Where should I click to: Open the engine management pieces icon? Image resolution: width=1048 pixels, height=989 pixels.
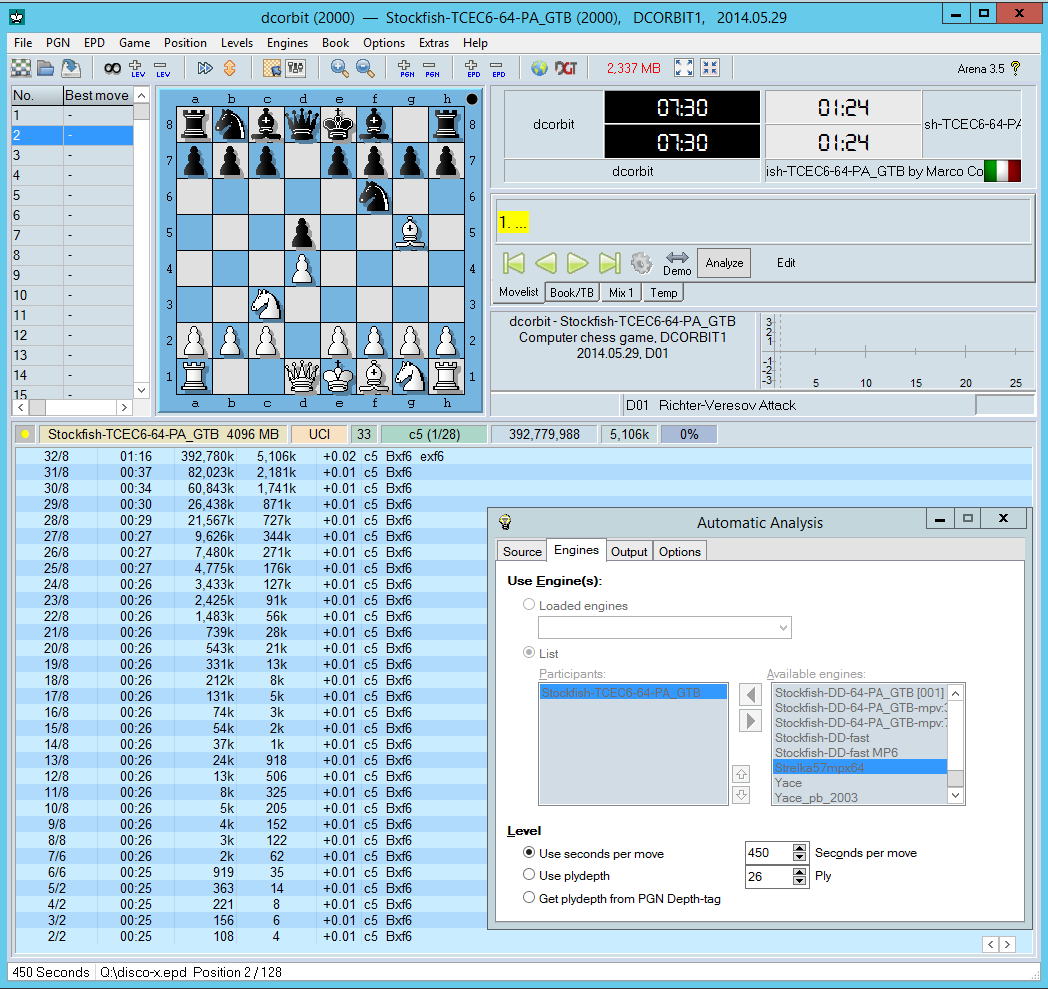coord(295,68)
